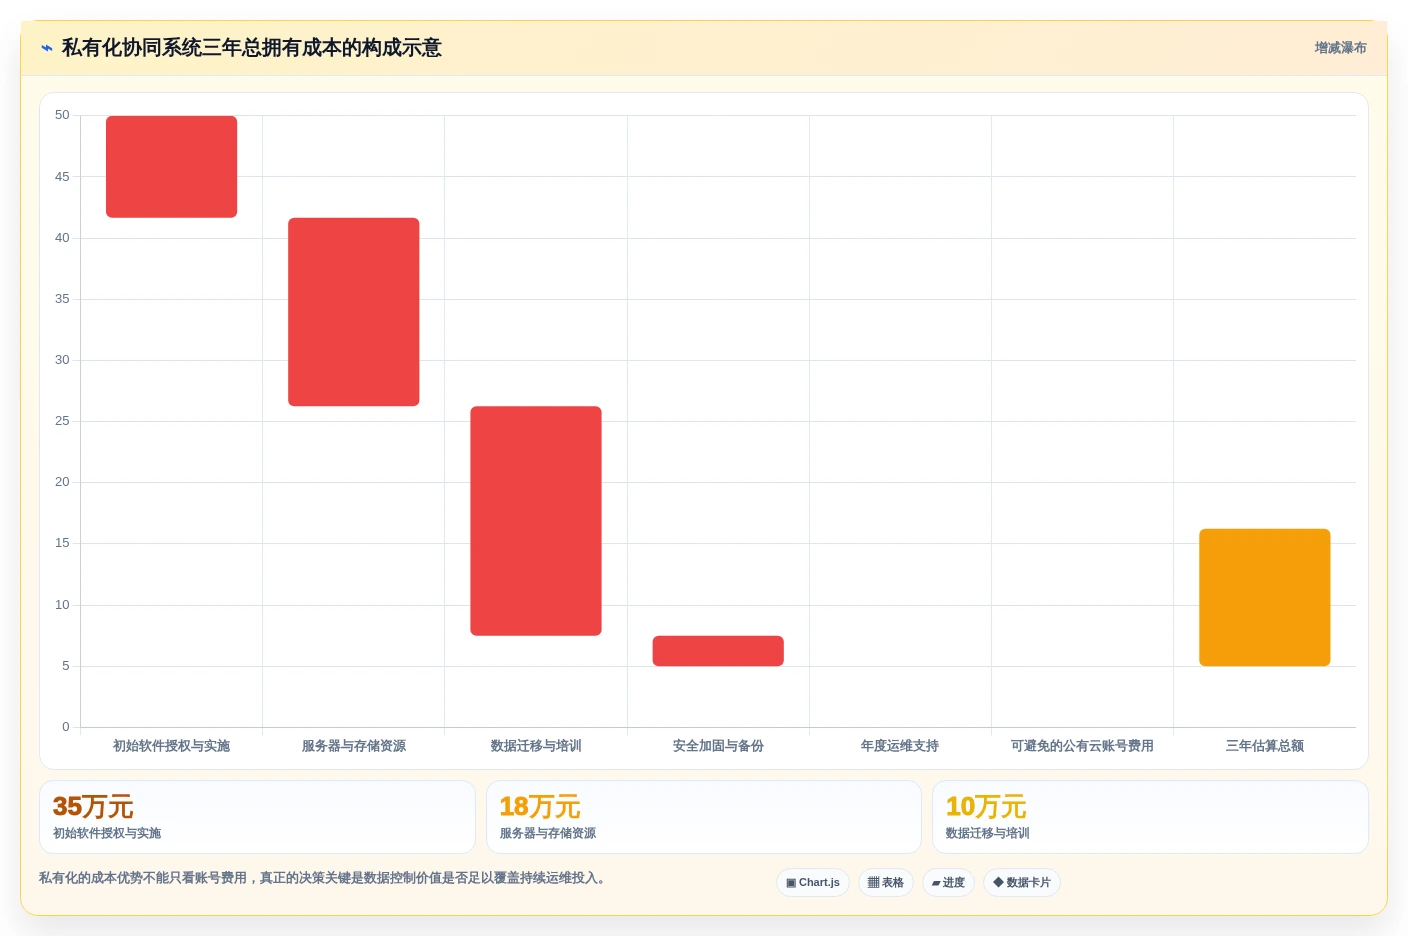Viewport: 1408px width, 936px height.
Task: Click the axis label 安全加固与备份
Action: (x=718, y=746)
